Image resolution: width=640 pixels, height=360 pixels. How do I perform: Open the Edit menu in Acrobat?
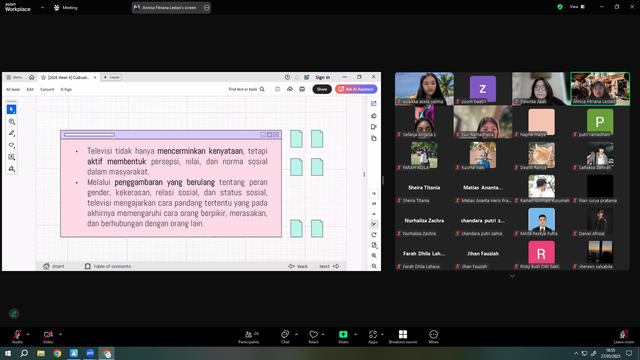pyautogui.click(x=30, y=89)
